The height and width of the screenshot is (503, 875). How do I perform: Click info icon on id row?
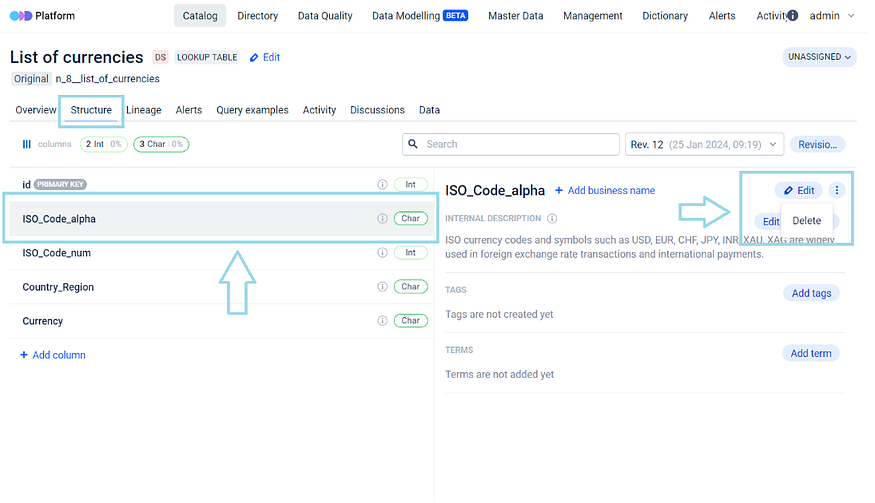(x=382, y=185)
